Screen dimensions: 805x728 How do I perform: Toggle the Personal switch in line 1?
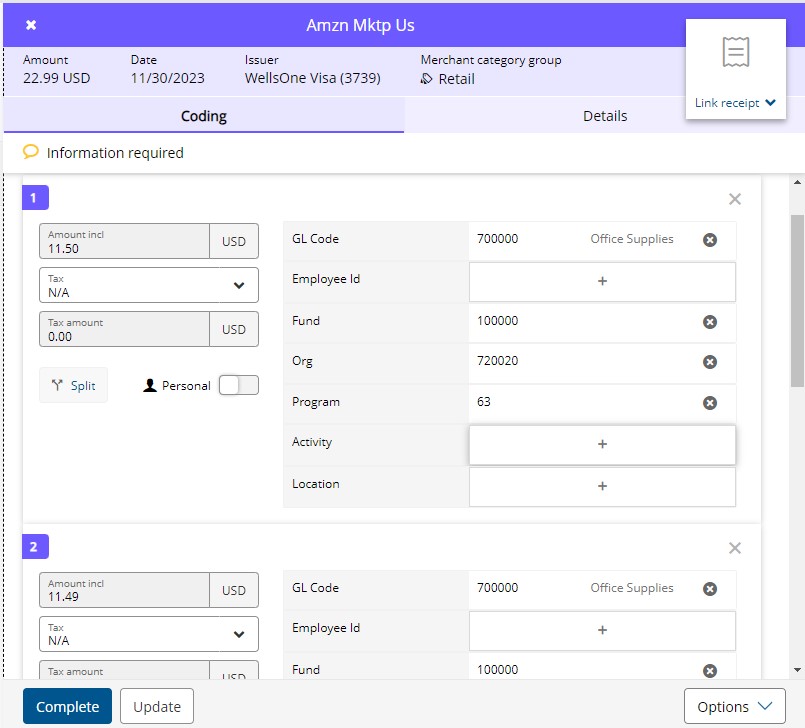click(238, 385)
